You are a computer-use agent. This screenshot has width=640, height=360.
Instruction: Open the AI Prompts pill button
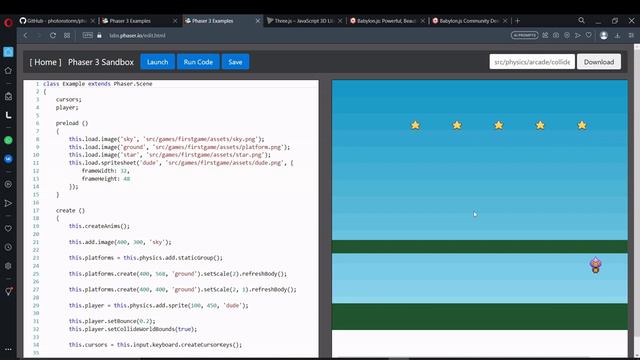[x=524, y=36]
